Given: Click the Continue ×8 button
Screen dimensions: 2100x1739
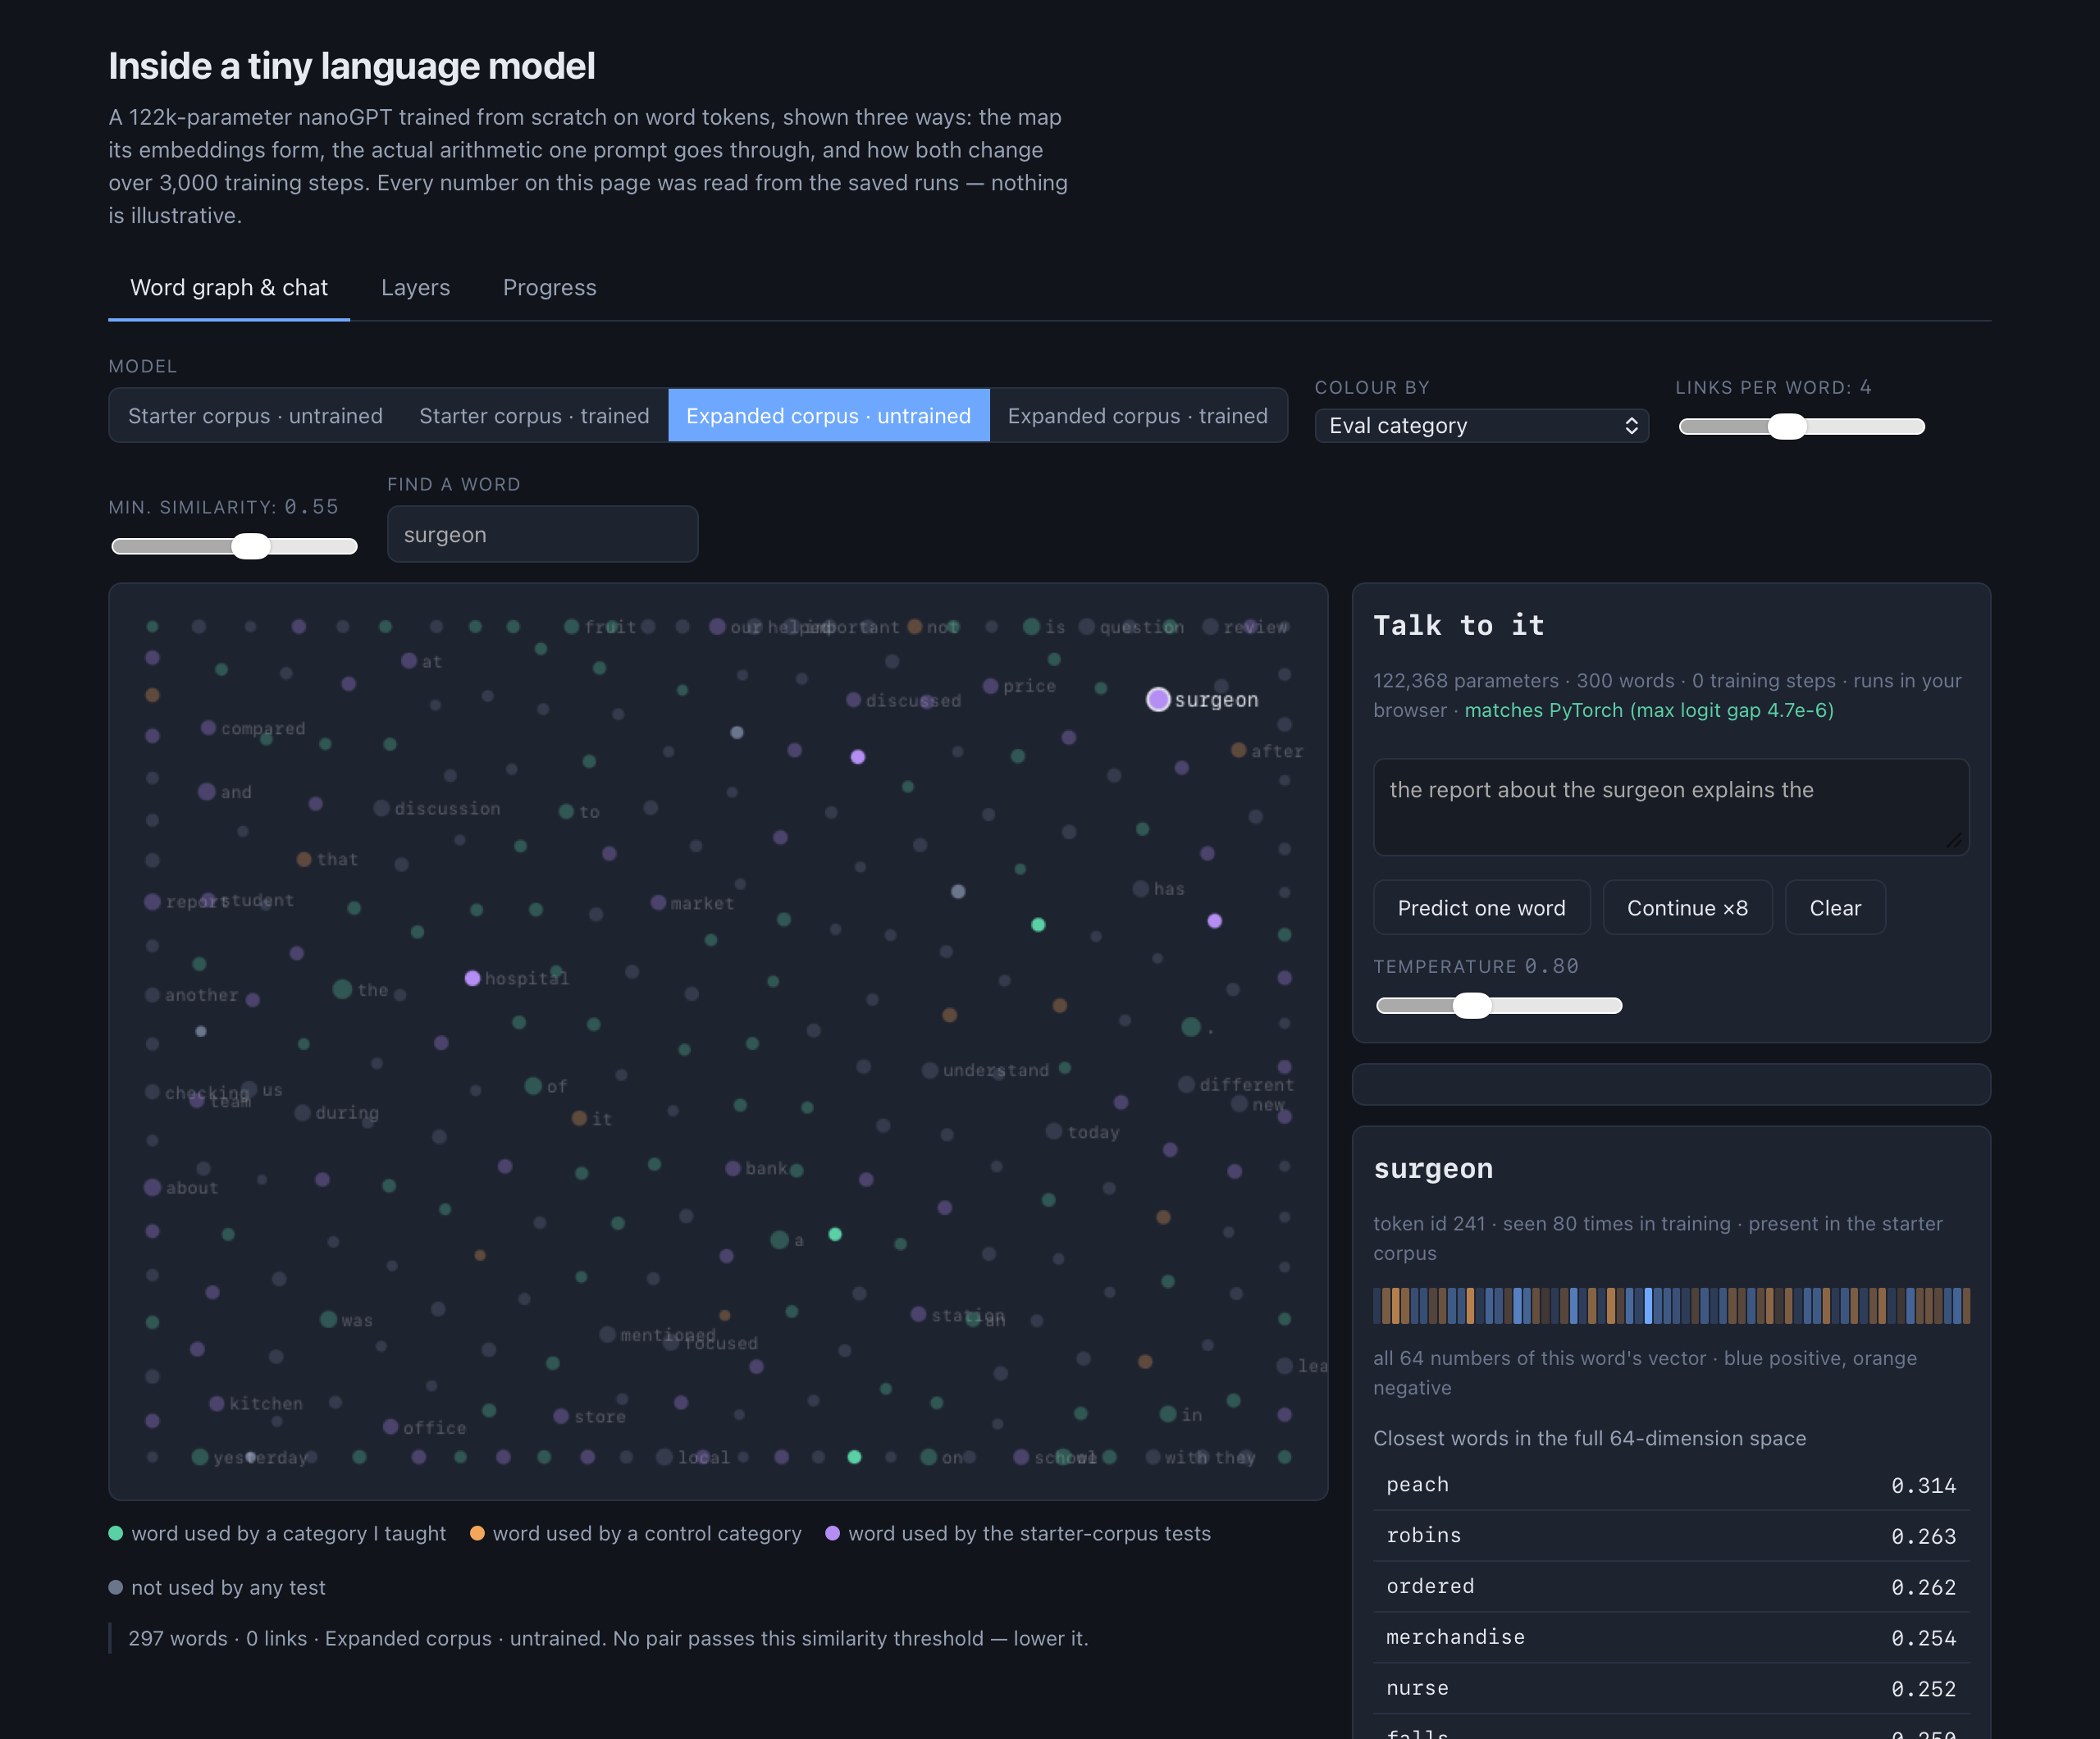Looking at the screenshot, I should pyautogui.click(x=1687, y=908).
